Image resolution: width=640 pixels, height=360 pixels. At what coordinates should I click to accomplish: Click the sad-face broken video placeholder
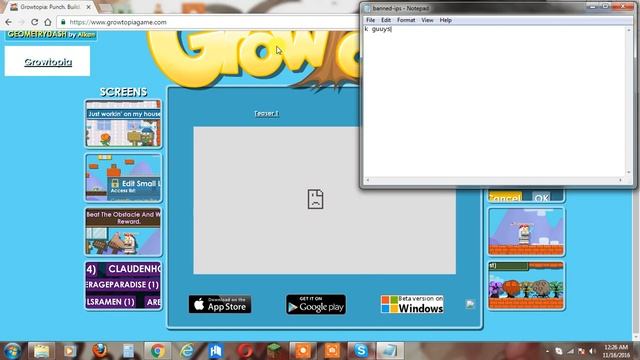315,199
